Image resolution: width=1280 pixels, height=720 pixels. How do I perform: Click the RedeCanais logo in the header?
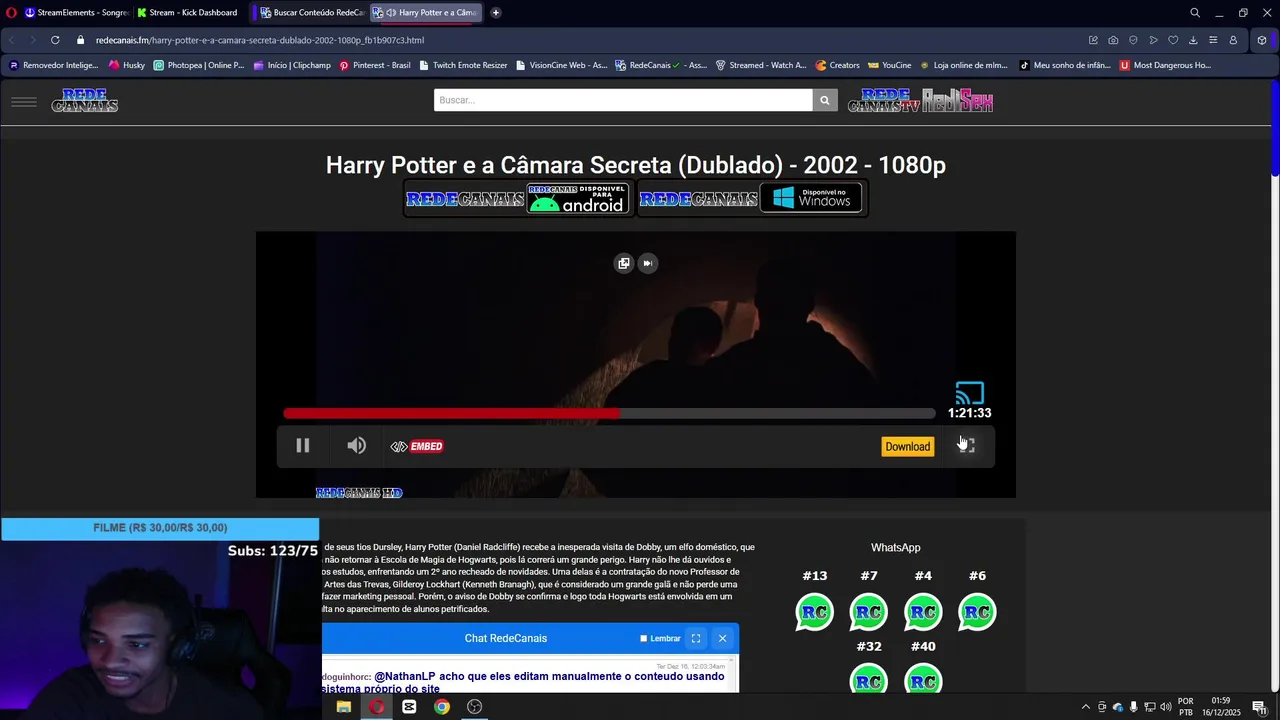(85, 100)
